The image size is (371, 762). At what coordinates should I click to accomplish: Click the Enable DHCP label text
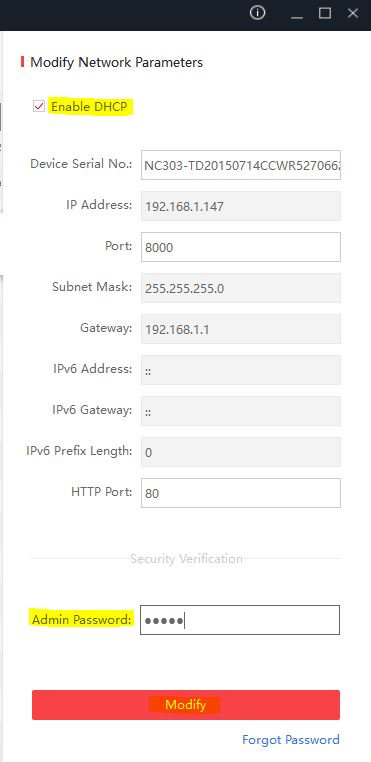click(x=90, y=106)
